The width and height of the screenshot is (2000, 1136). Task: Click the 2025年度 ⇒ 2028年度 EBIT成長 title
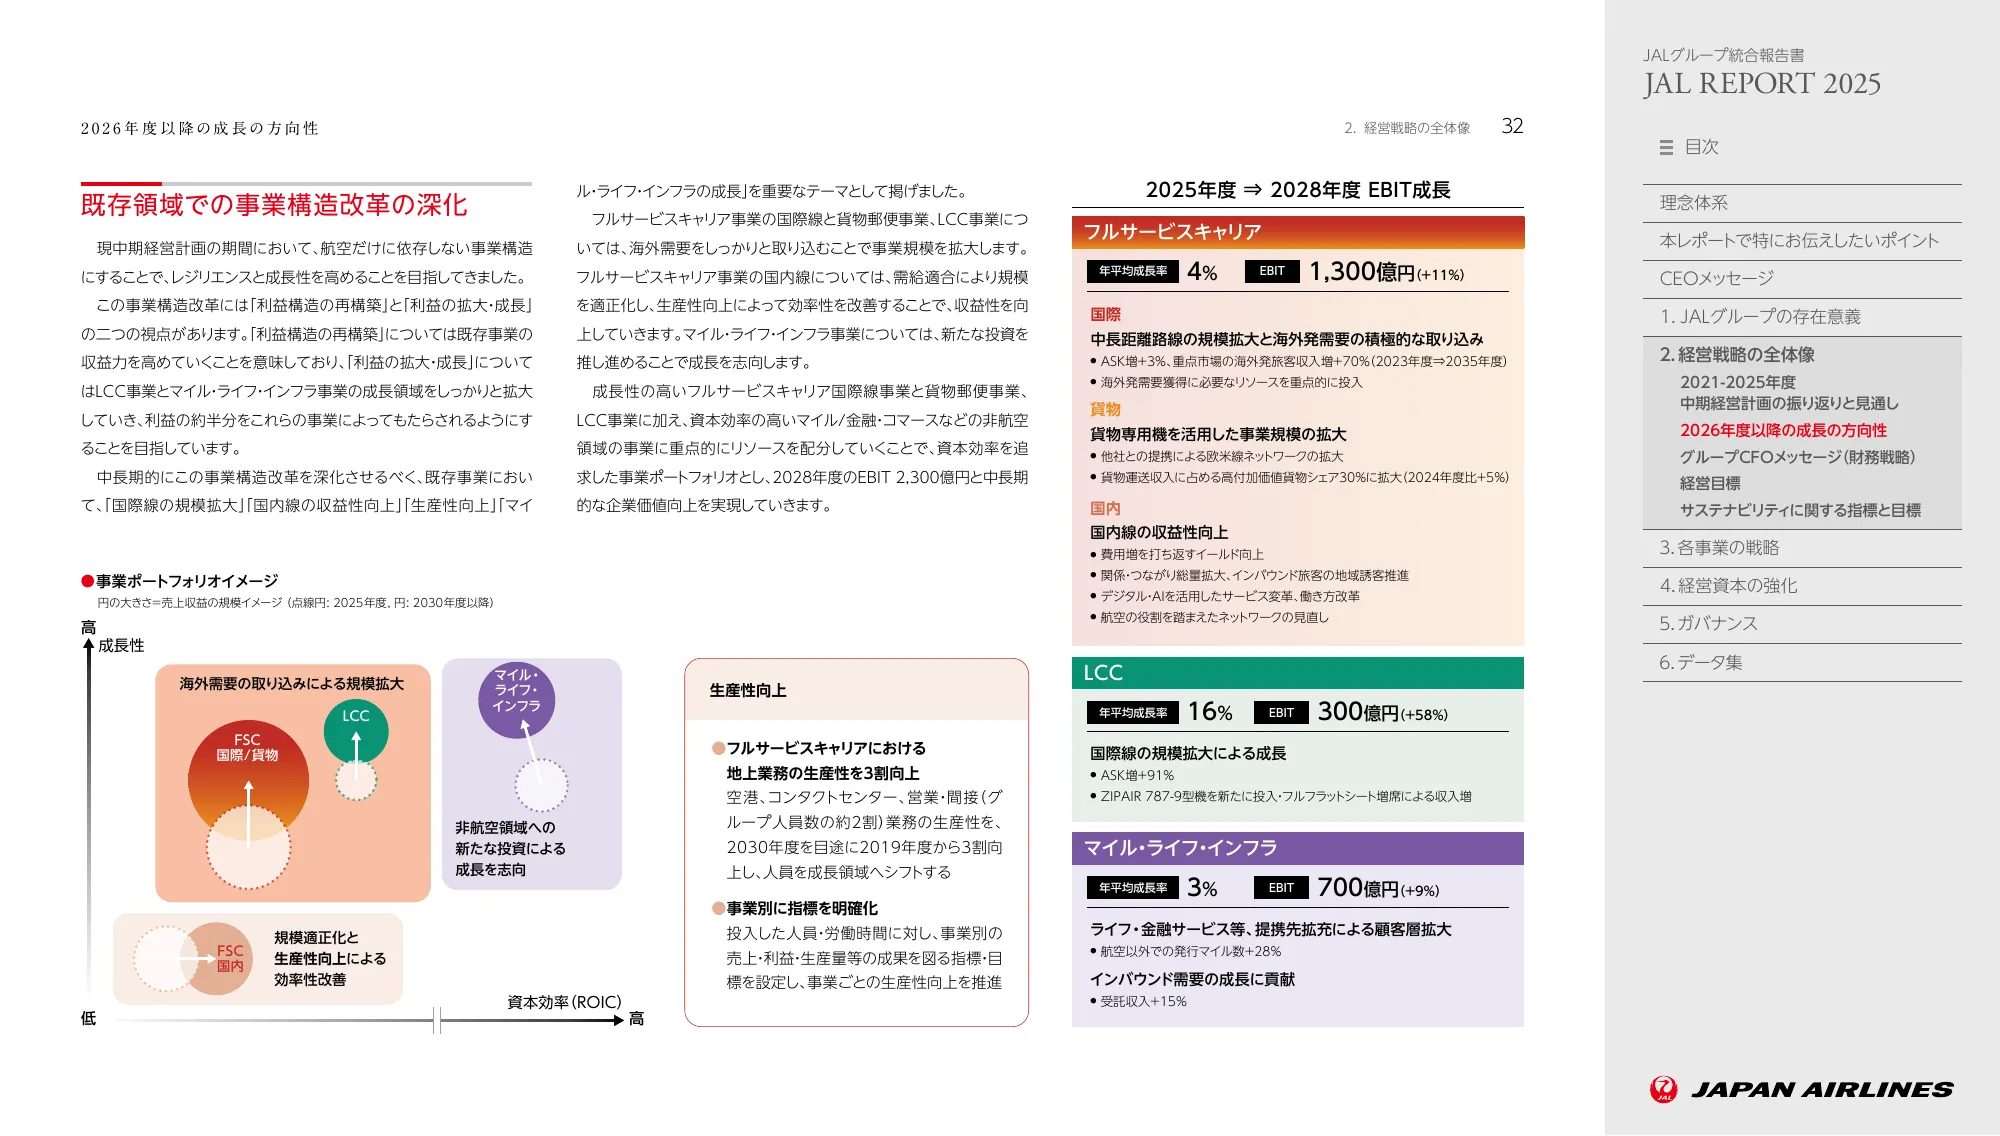click(1298, 190)
